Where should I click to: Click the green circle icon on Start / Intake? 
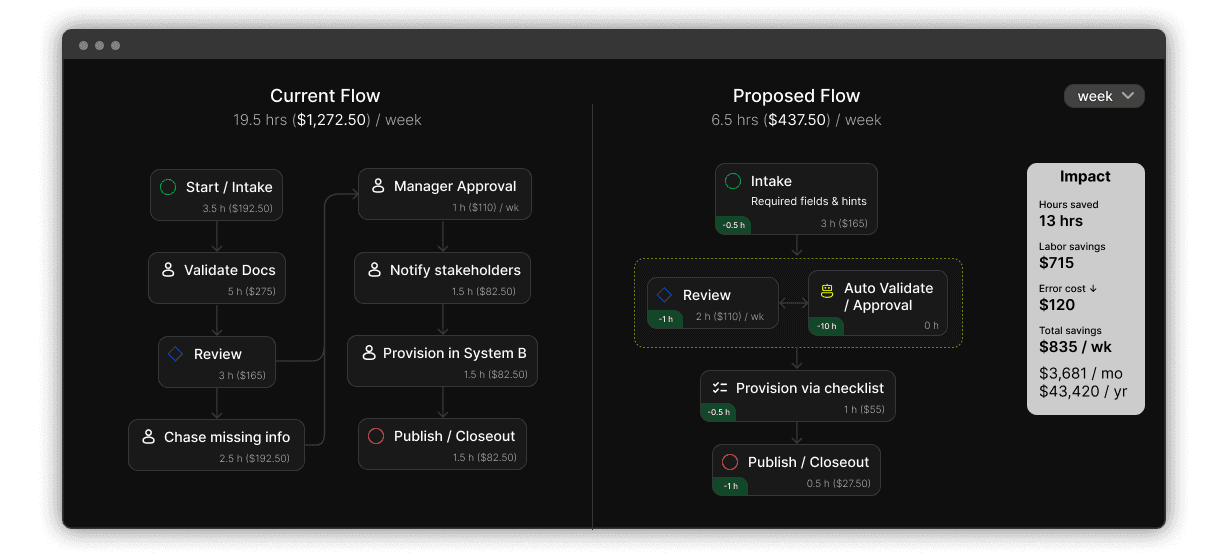click(x=168, y=187)
